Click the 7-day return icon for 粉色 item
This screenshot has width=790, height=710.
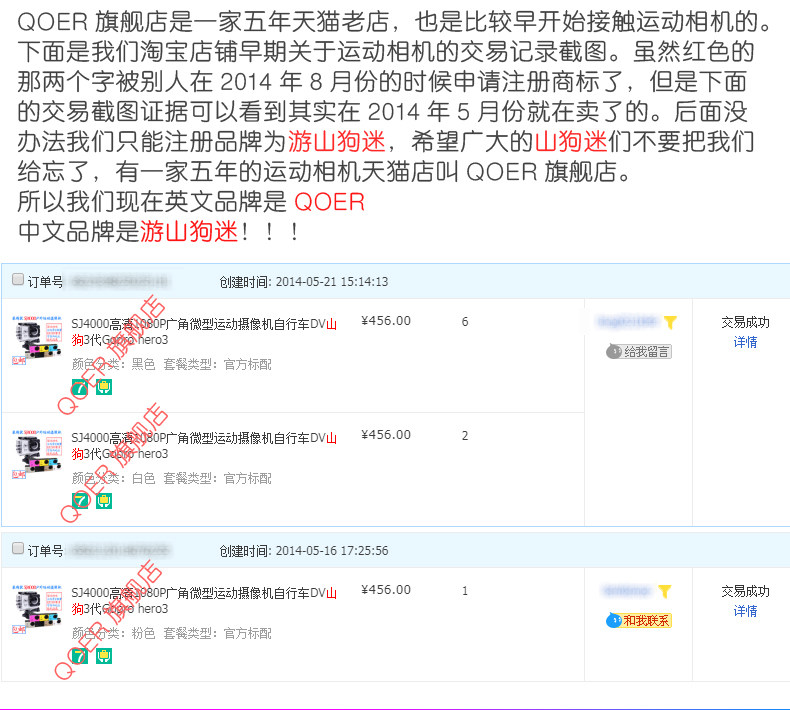tap(80, 656)
